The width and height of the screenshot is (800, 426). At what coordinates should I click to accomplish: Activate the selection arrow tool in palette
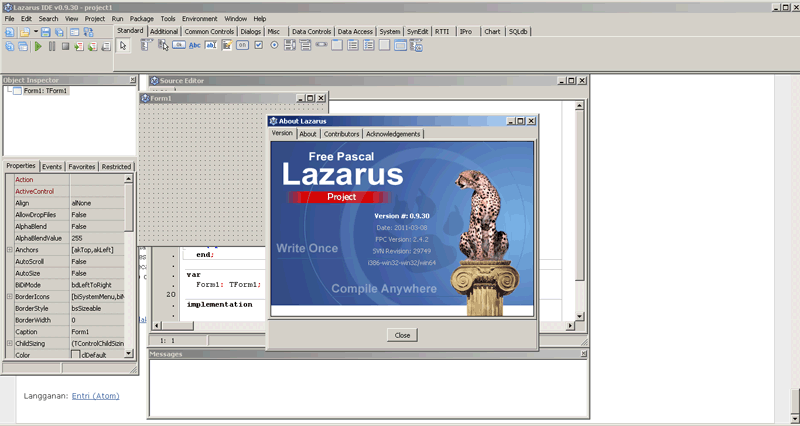pos(122,46)
